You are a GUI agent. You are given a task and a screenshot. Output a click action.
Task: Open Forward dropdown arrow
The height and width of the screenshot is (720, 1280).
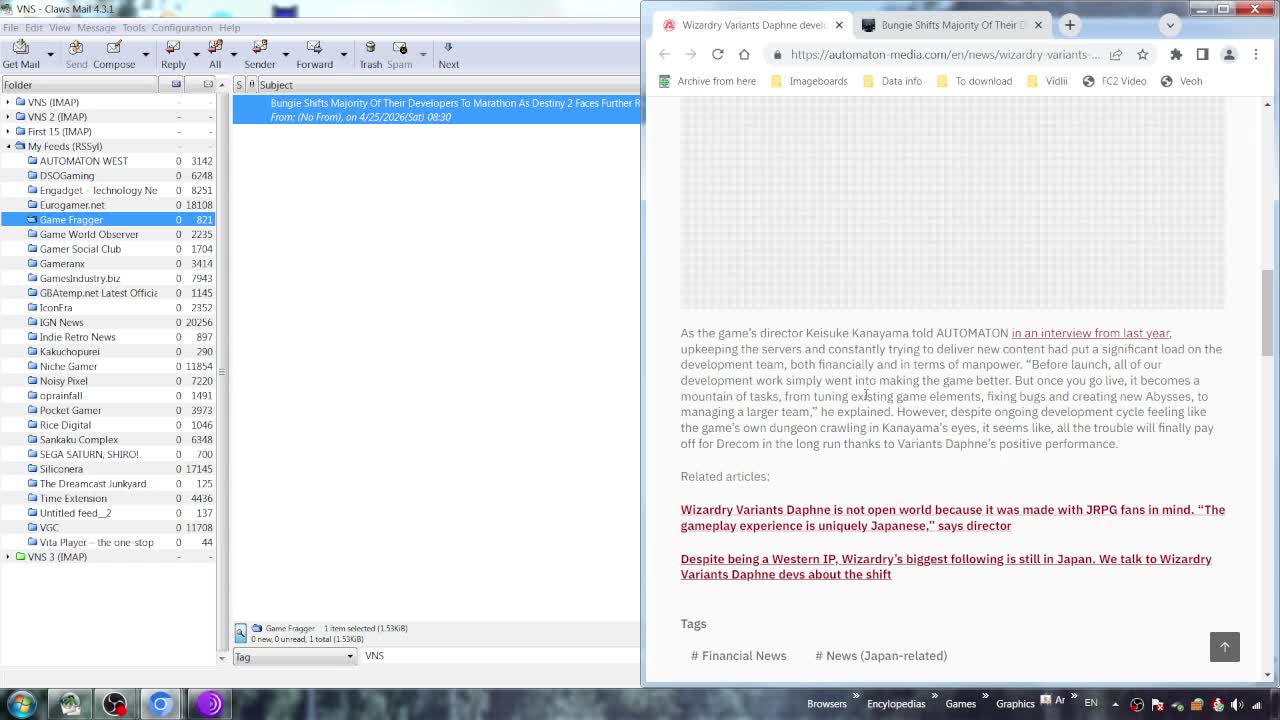343,54
